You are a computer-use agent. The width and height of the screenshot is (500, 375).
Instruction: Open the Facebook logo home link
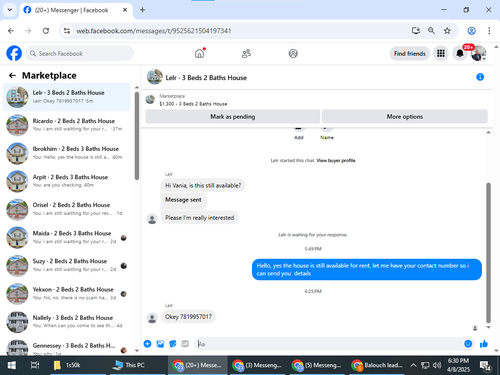point(14,53)
